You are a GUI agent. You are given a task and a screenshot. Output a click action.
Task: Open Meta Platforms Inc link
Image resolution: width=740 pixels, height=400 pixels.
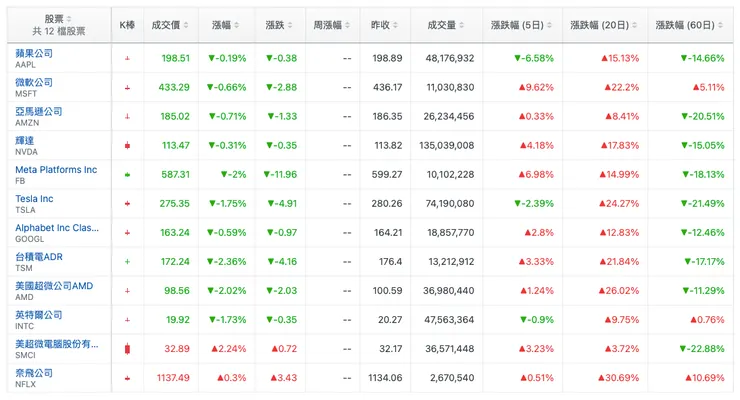pyautogui.click(x=56, y=169)
